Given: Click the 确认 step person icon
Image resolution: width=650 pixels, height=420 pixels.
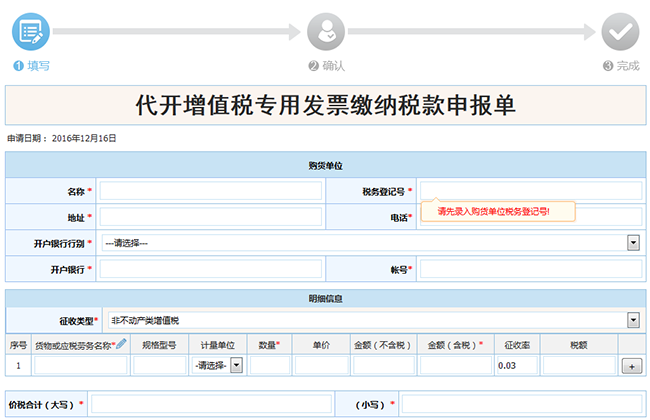Looking at the screenshot, I should [325, 31].
